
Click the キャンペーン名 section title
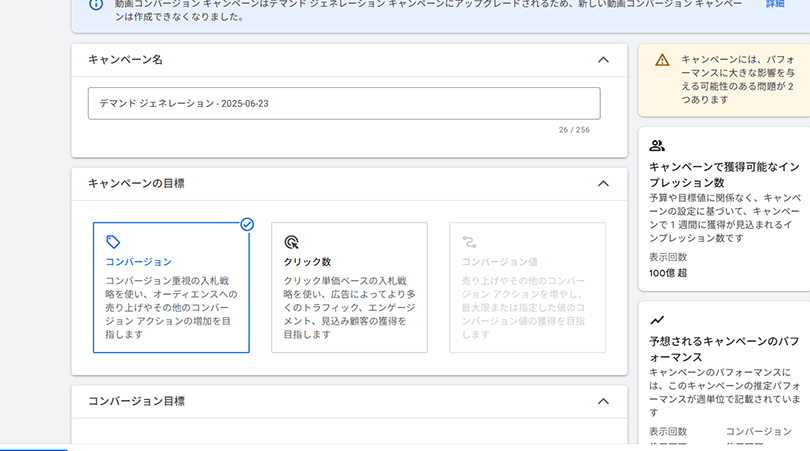coord(125,60)
